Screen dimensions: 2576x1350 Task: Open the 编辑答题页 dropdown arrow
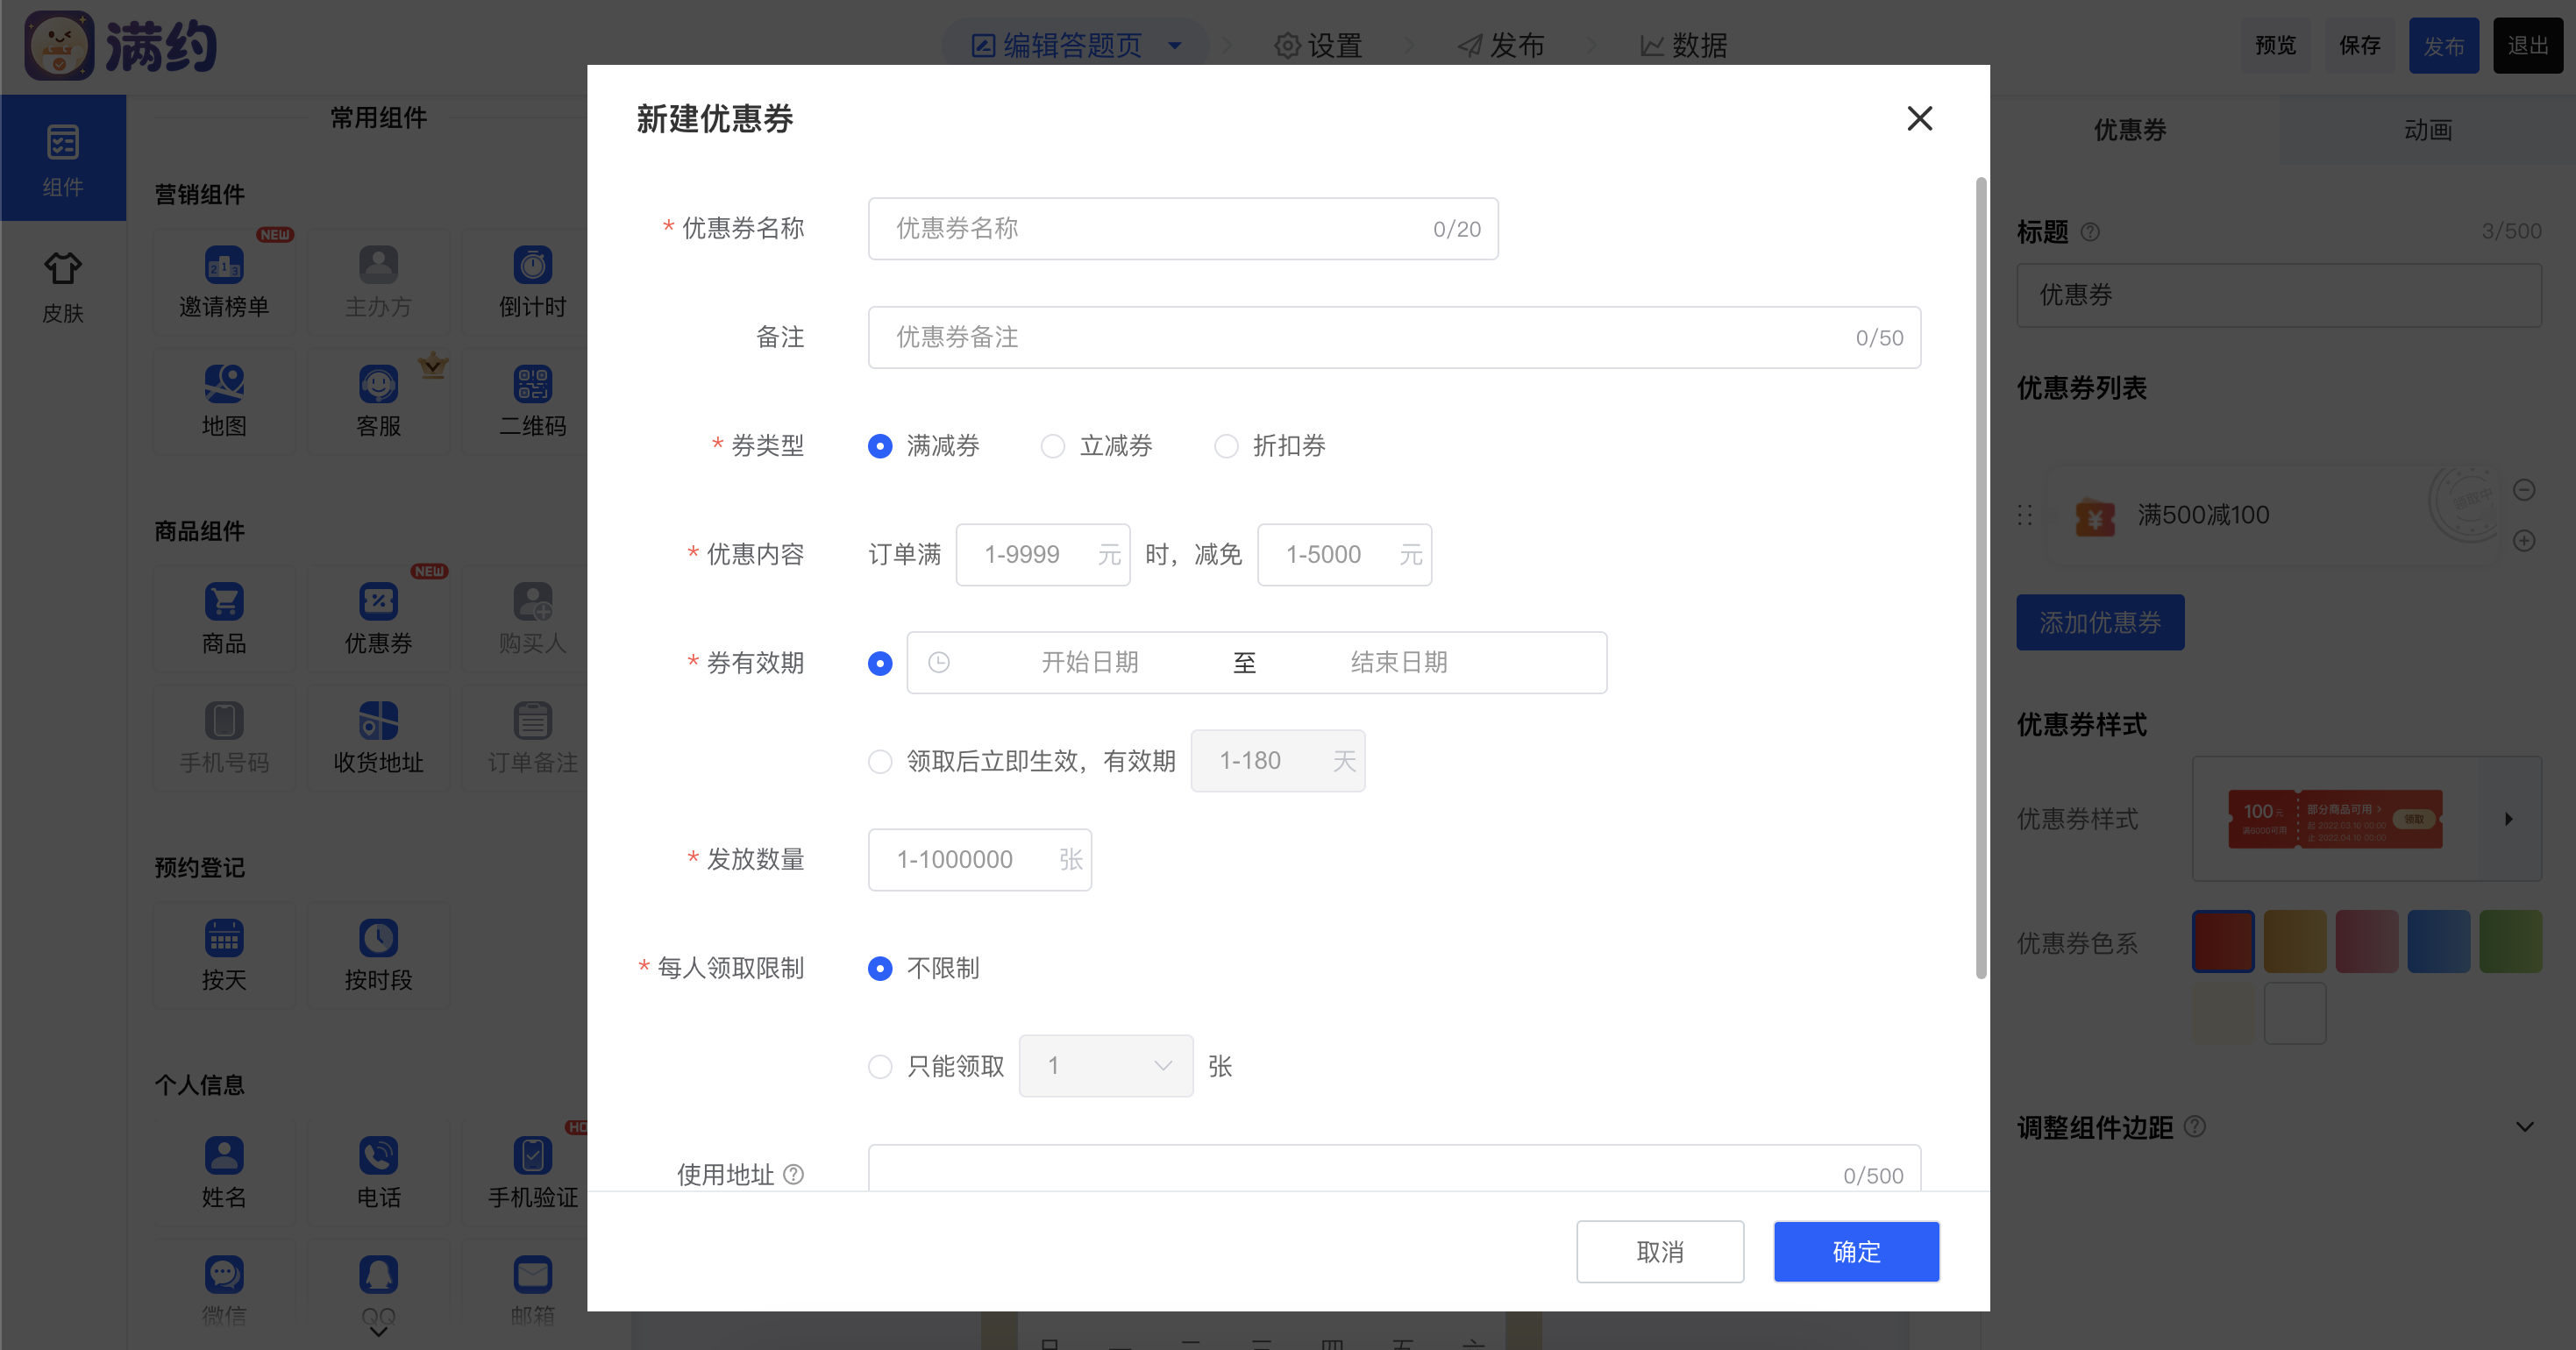pos(1175,46)
